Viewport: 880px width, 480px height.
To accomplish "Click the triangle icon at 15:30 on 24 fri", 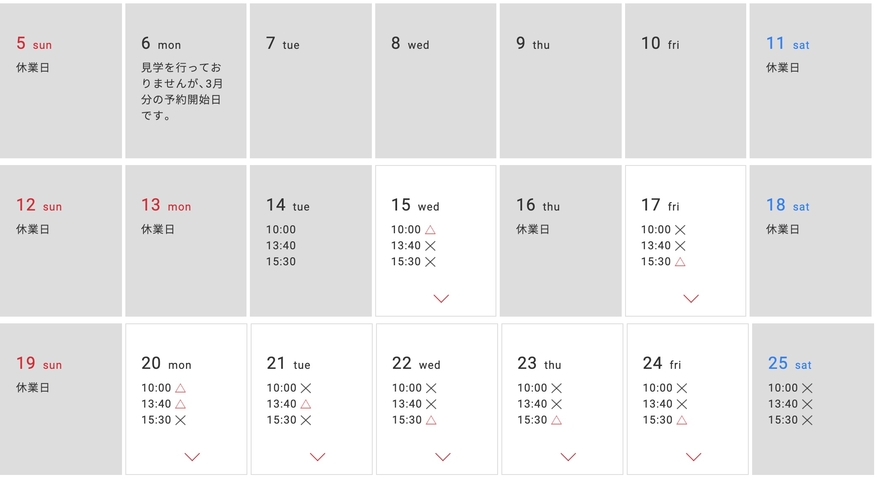I will (681, 420).
